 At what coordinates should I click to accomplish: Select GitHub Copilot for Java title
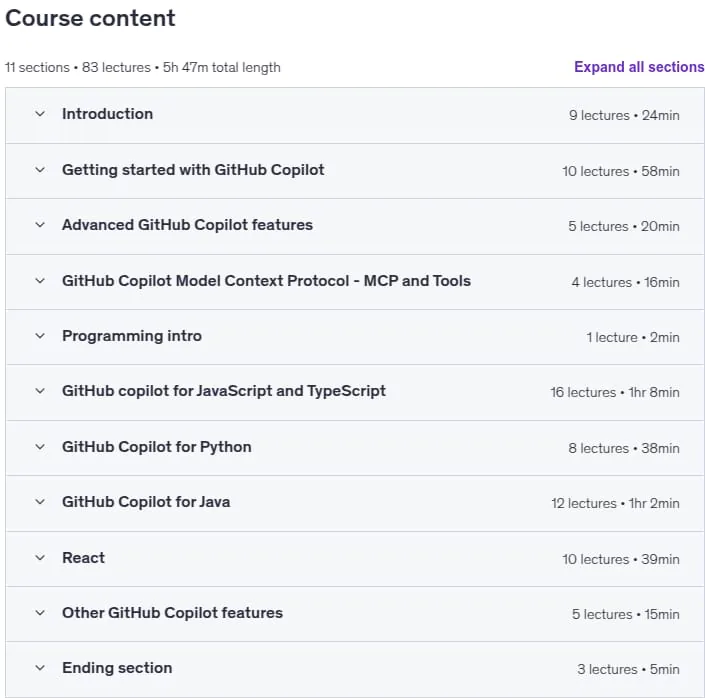tap(146, 502)
